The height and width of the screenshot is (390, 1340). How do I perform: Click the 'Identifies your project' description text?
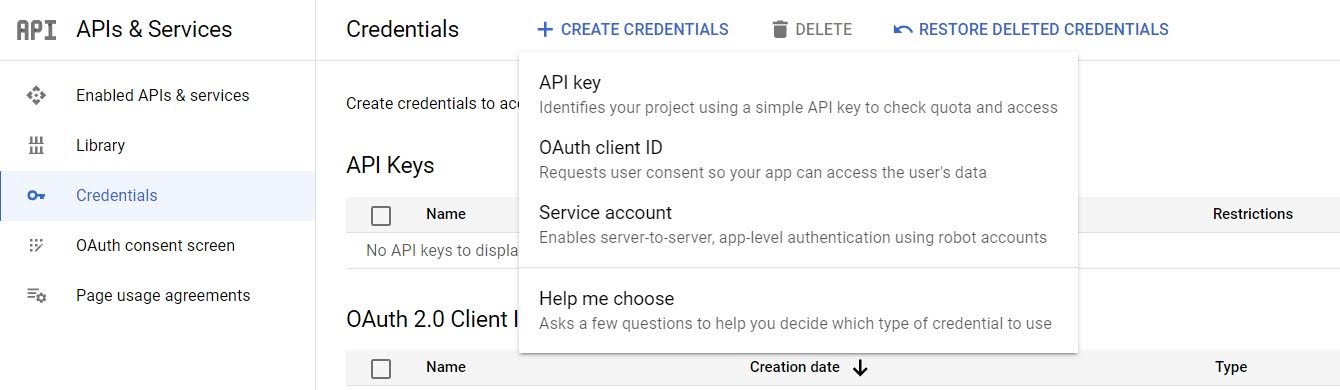[798, 108]
